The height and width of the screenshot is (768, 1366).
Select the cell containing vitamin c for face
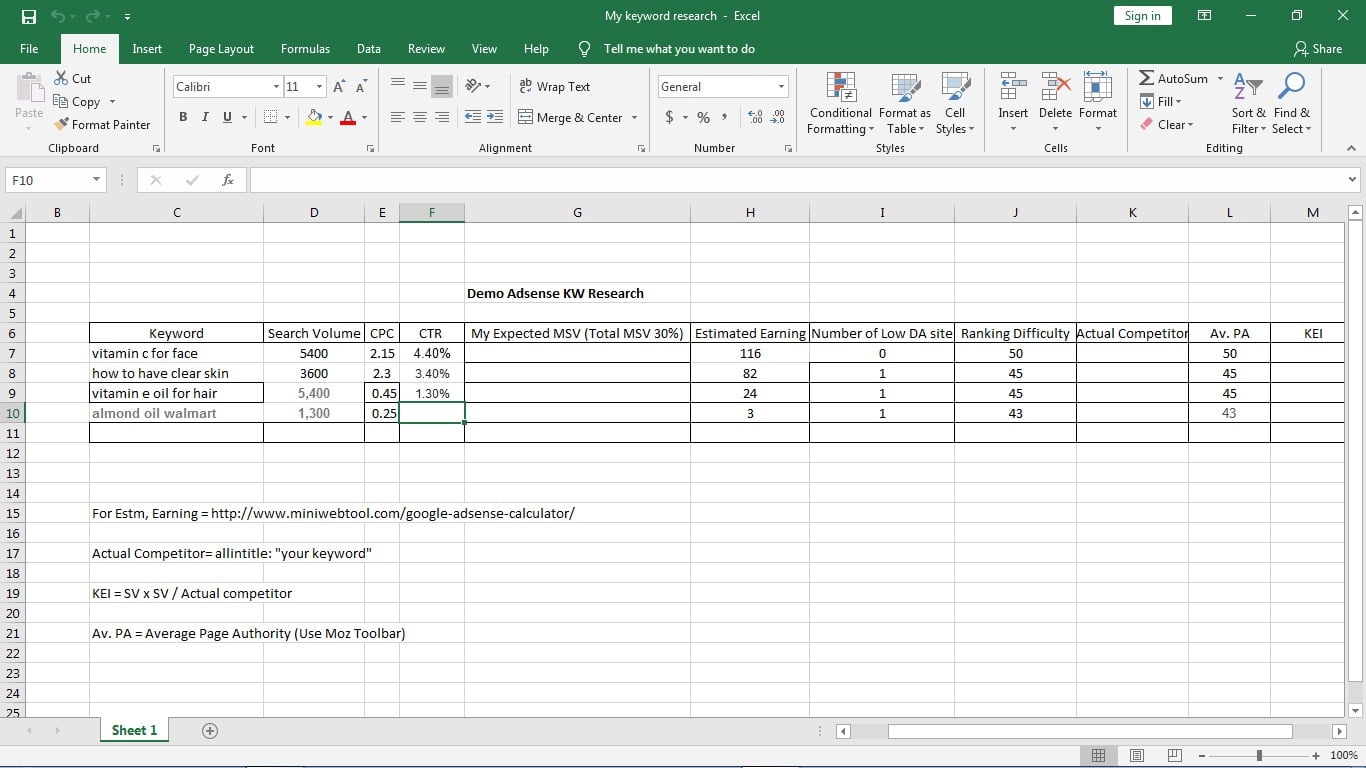pos(176,353)
